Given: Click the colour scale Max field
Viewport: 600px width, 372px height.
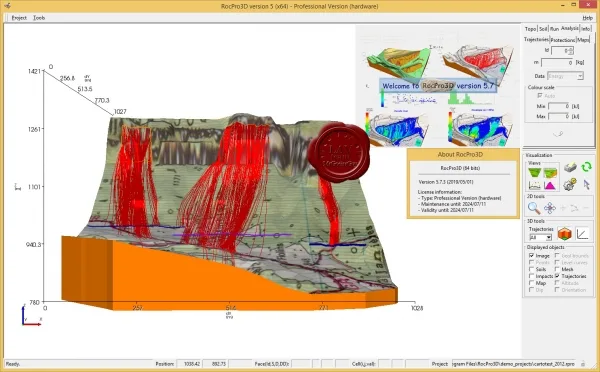Looking at the screenshot, I should point(559,116).
